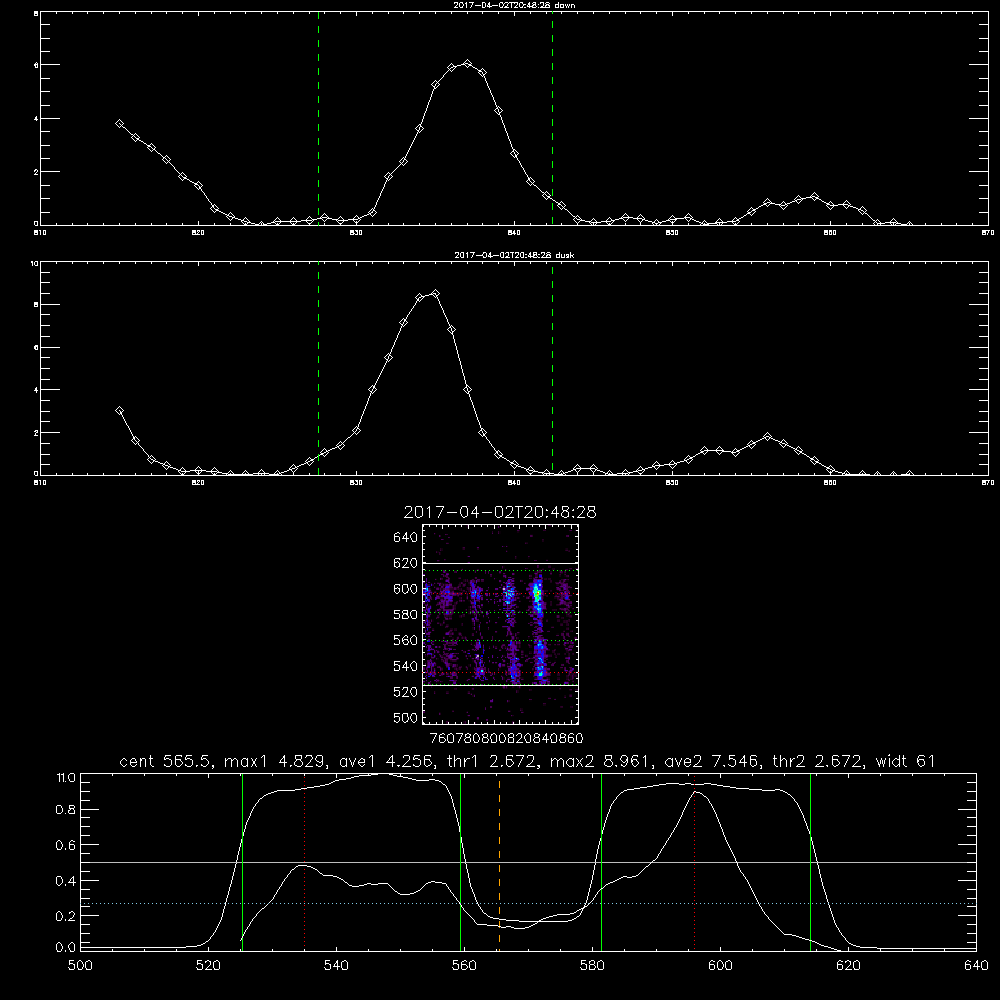Click the upper white horizontal line on spectral image
Viewport: 1000px width, 1000px height.
(500, 563)
